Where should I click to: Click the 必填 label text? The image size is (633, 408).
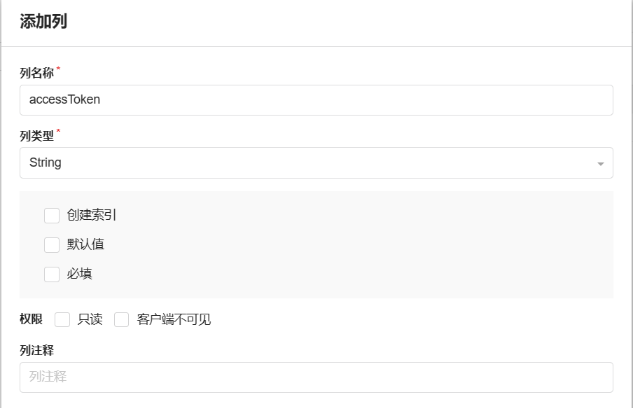(x=79, y=273)
